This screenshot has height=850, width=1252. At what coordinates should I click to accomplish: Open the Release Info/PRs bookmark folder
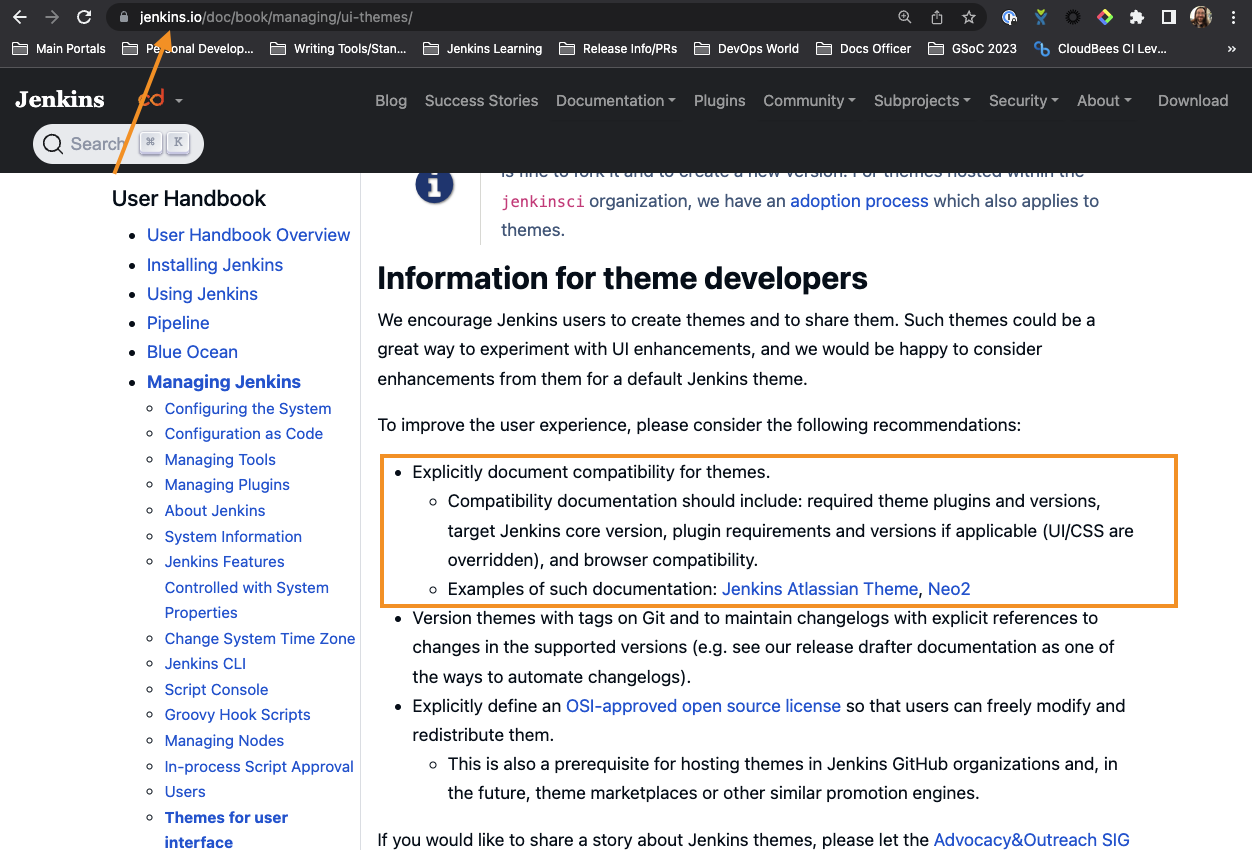(618, 48)
